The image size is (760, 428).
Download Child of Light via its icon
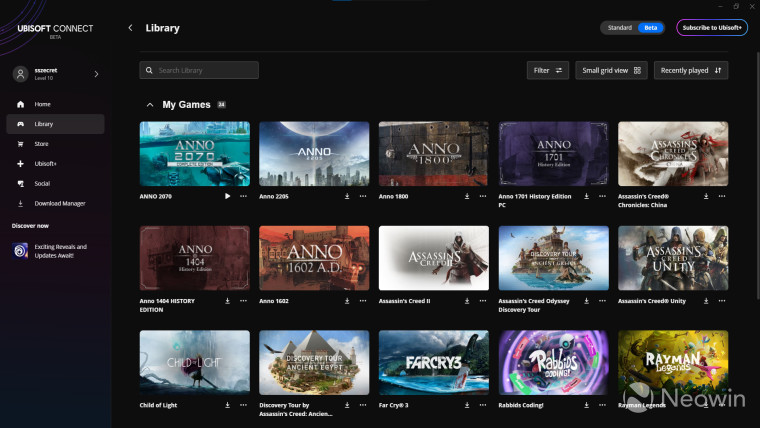227,405
